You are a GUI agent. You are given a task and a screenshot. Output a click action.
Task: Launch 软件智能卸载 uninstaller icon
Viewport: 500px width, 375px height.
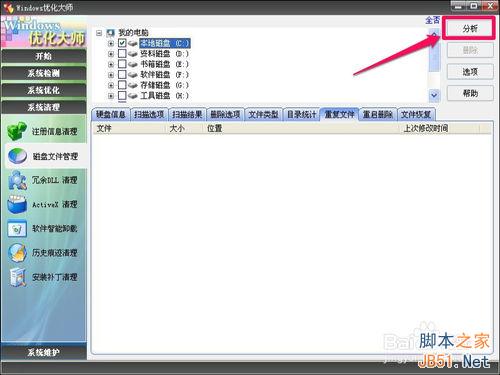pos(17,229)
